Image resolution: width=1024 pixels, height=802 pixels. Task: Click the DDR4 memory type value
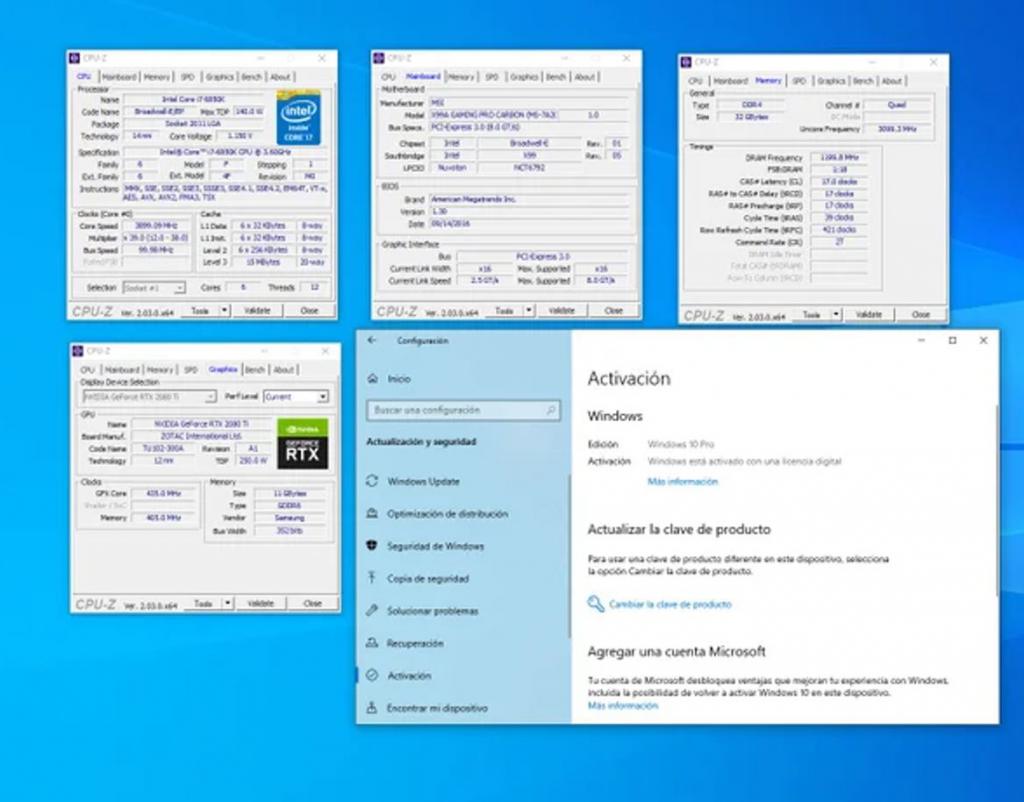[x=752, y=105]
